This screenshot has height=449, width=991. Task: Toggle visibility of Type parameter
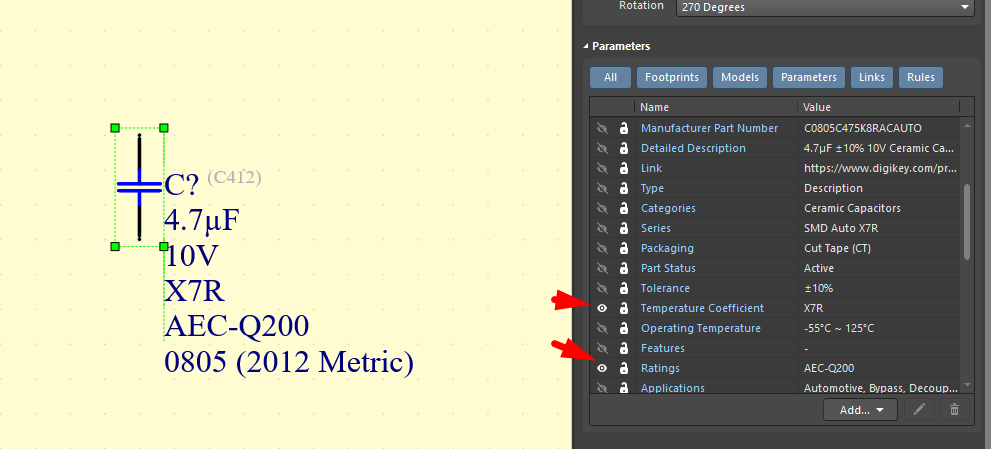[602, 188]
